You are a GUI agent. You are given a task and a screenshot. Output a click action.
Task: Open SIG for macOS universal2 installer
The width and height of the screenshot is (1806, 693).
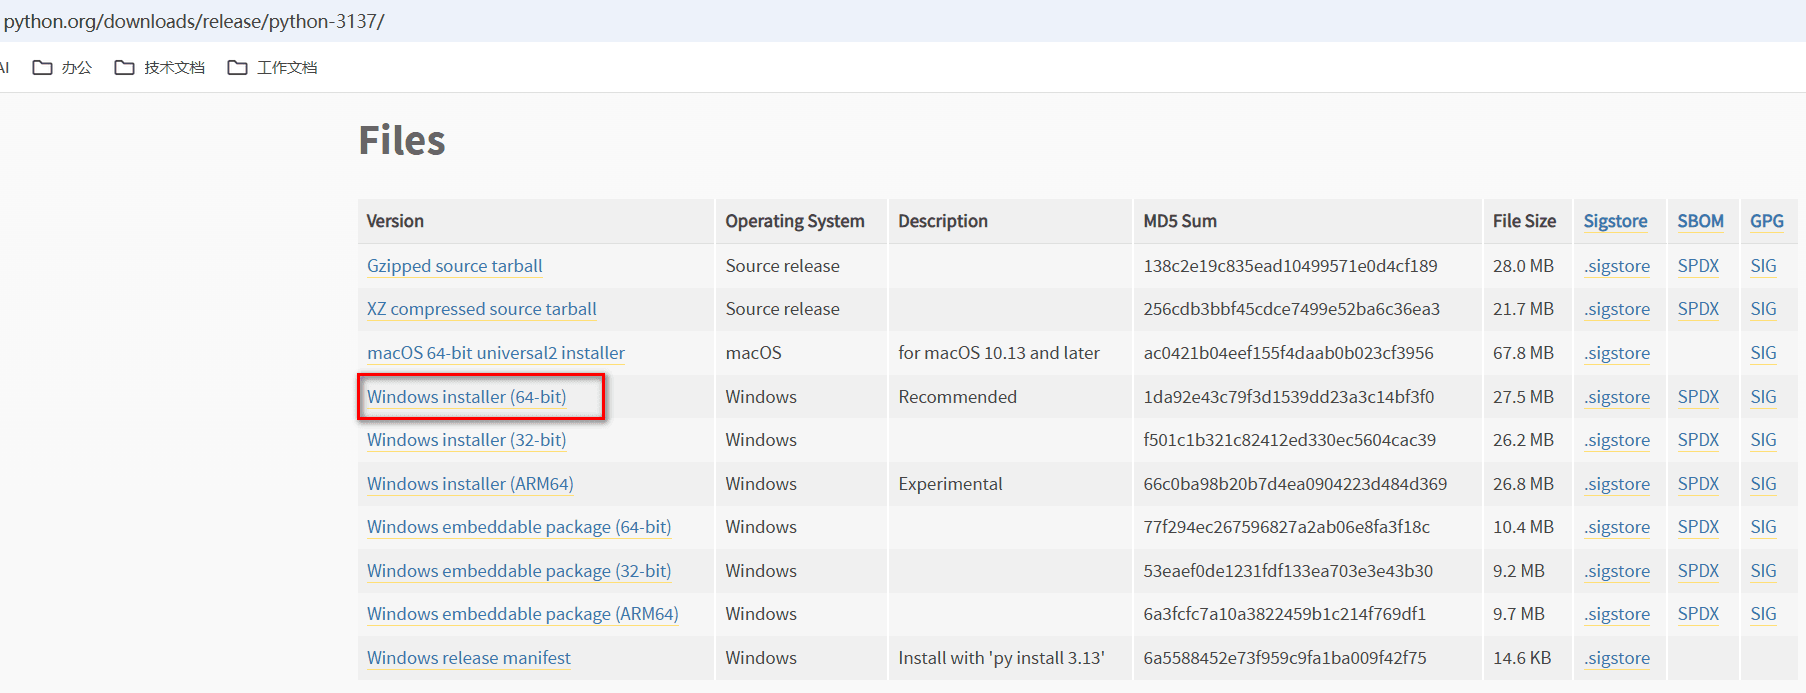point(1763,353)
